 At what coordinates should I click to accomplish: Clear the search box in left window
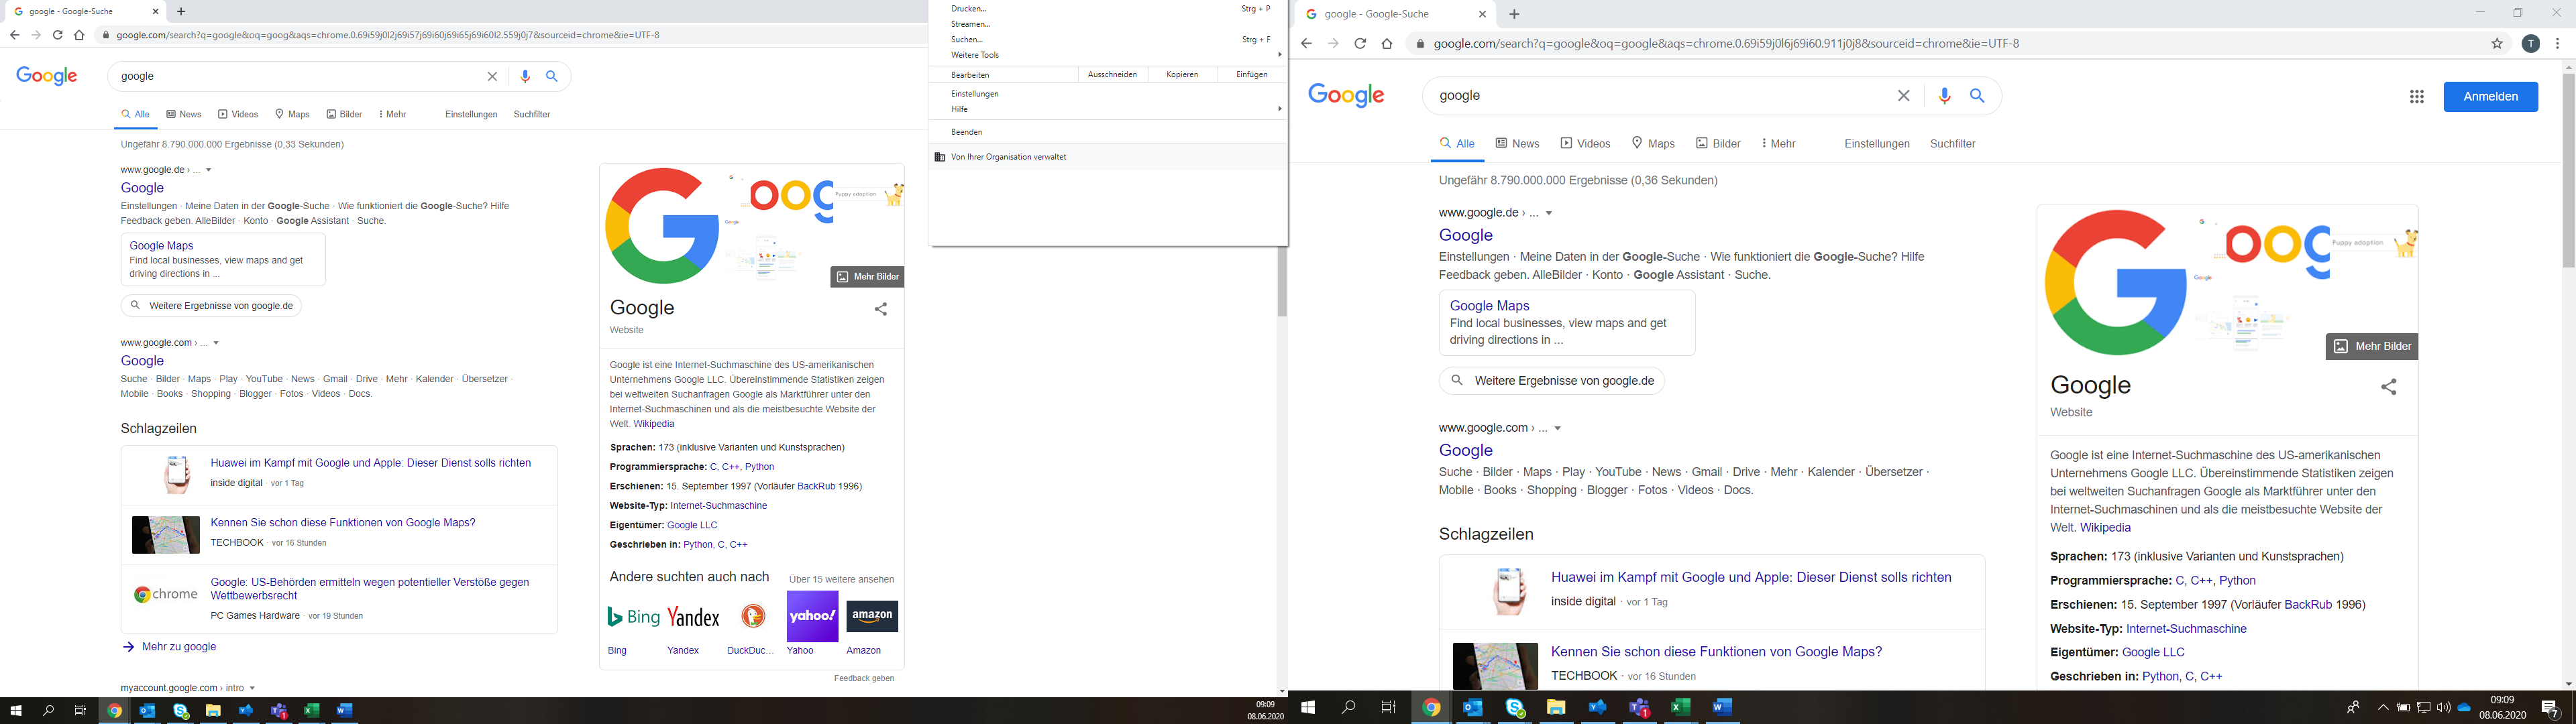492,76
